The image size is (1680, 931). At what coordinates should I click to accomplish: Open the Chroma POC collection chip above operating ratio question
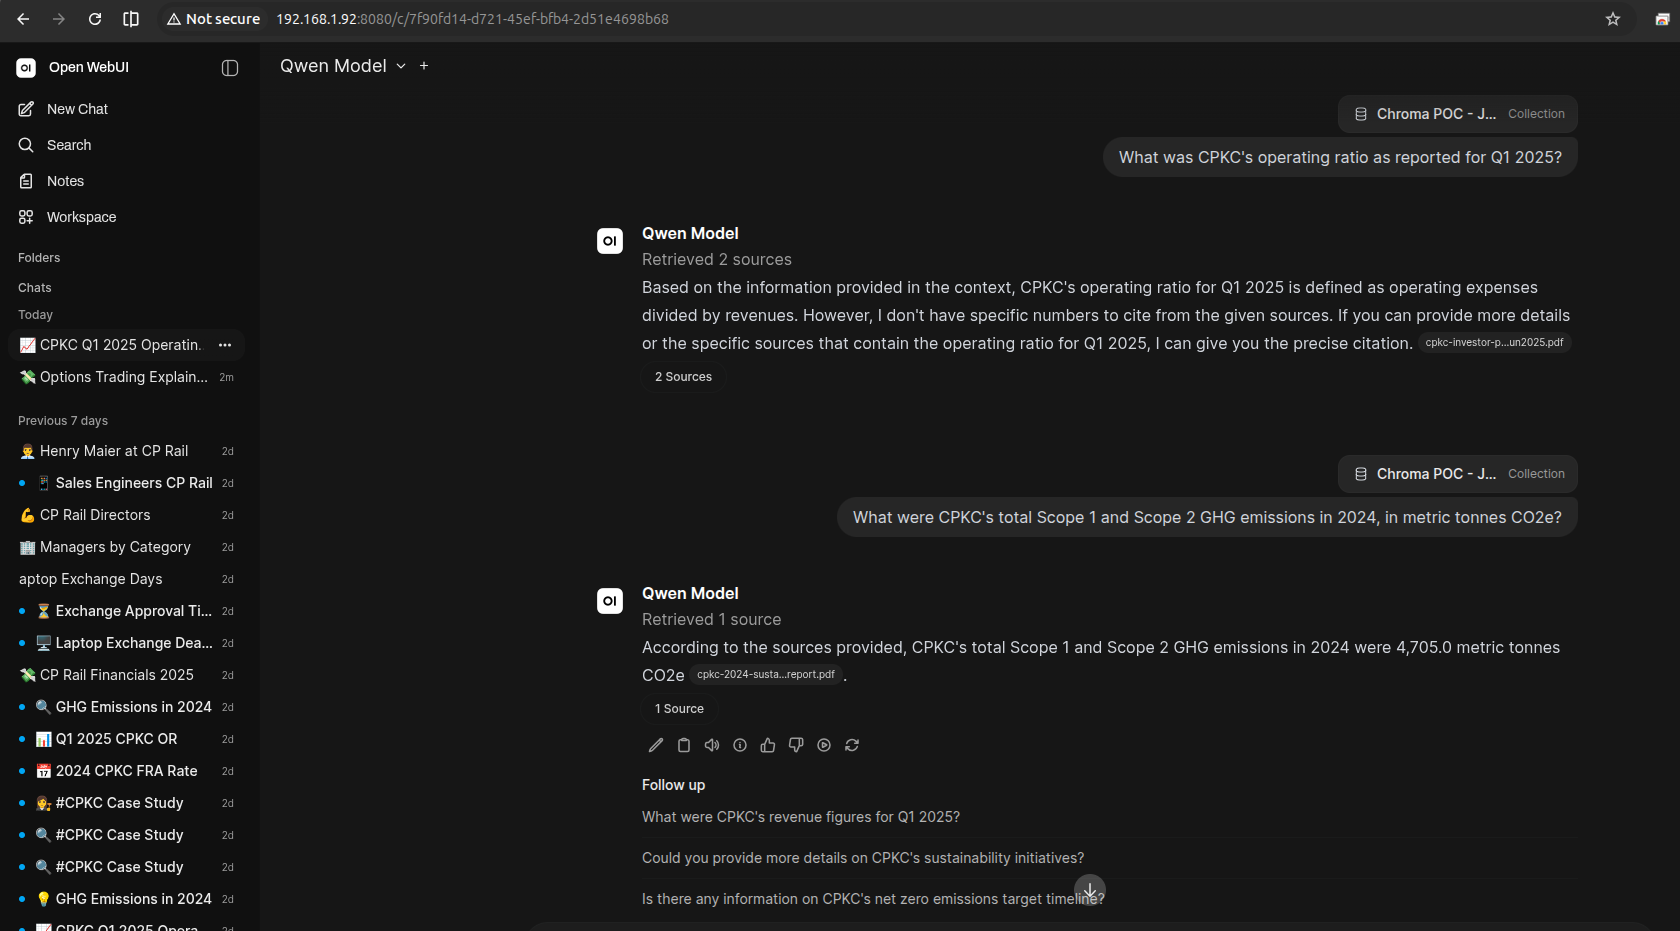[1458, 114]
